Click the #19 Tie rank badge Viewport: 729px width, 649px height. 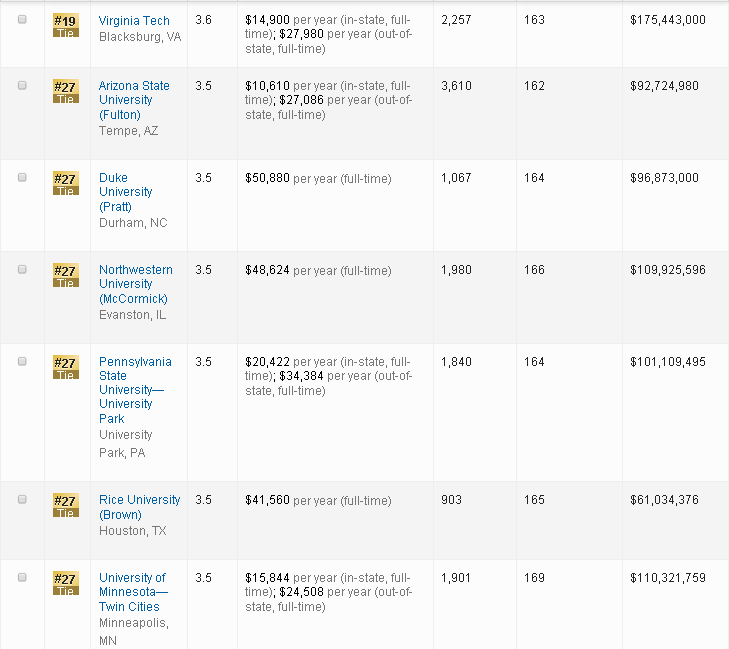click(x=65, y=26)
